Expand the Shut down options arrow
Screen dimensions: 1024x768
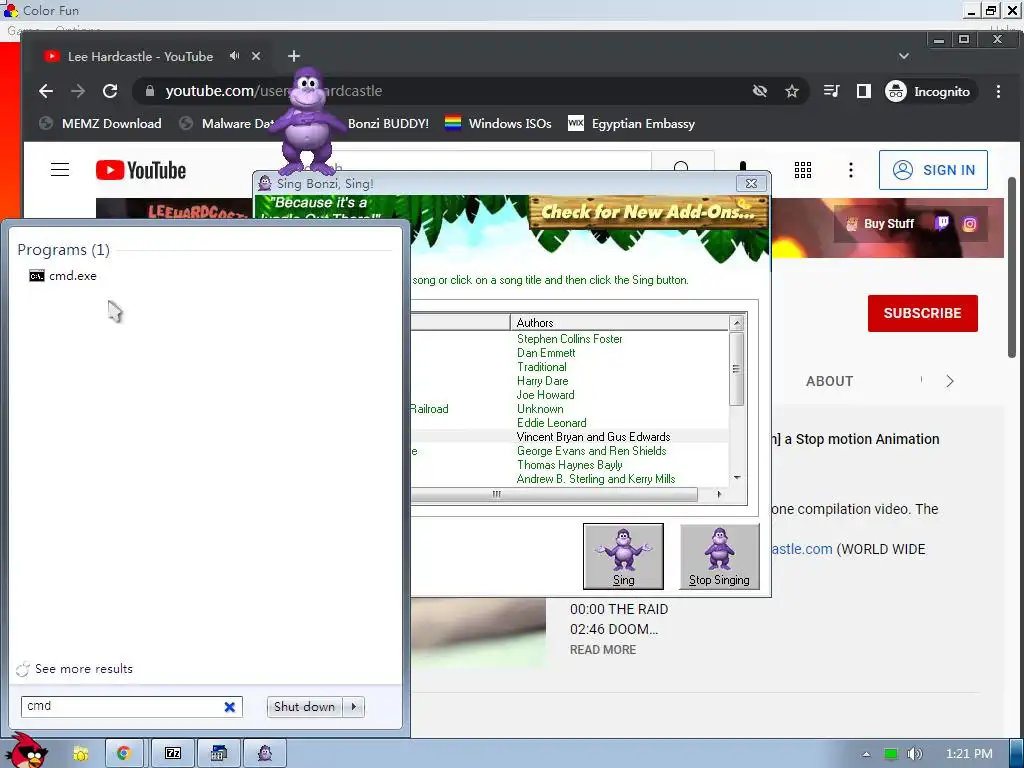(x=354, y=707)
